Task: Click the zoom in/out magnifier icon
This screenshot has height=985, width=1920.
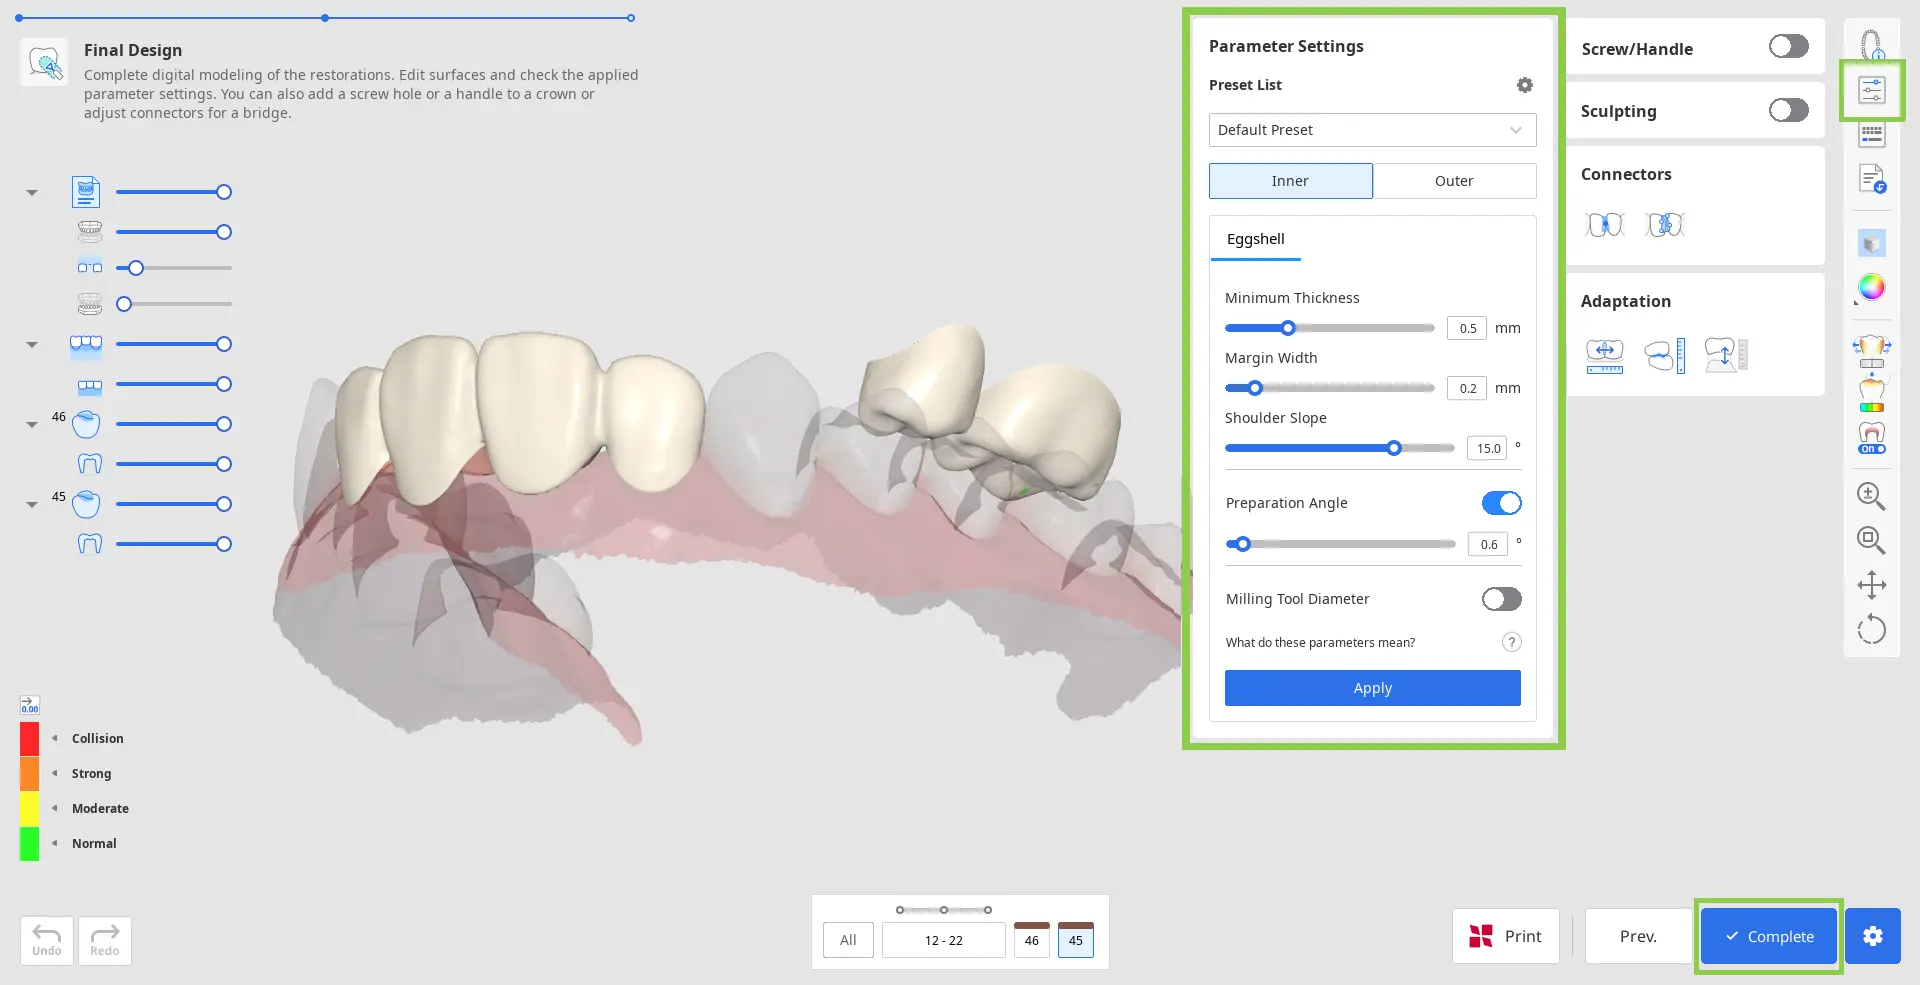Action: pos(1871,496)
